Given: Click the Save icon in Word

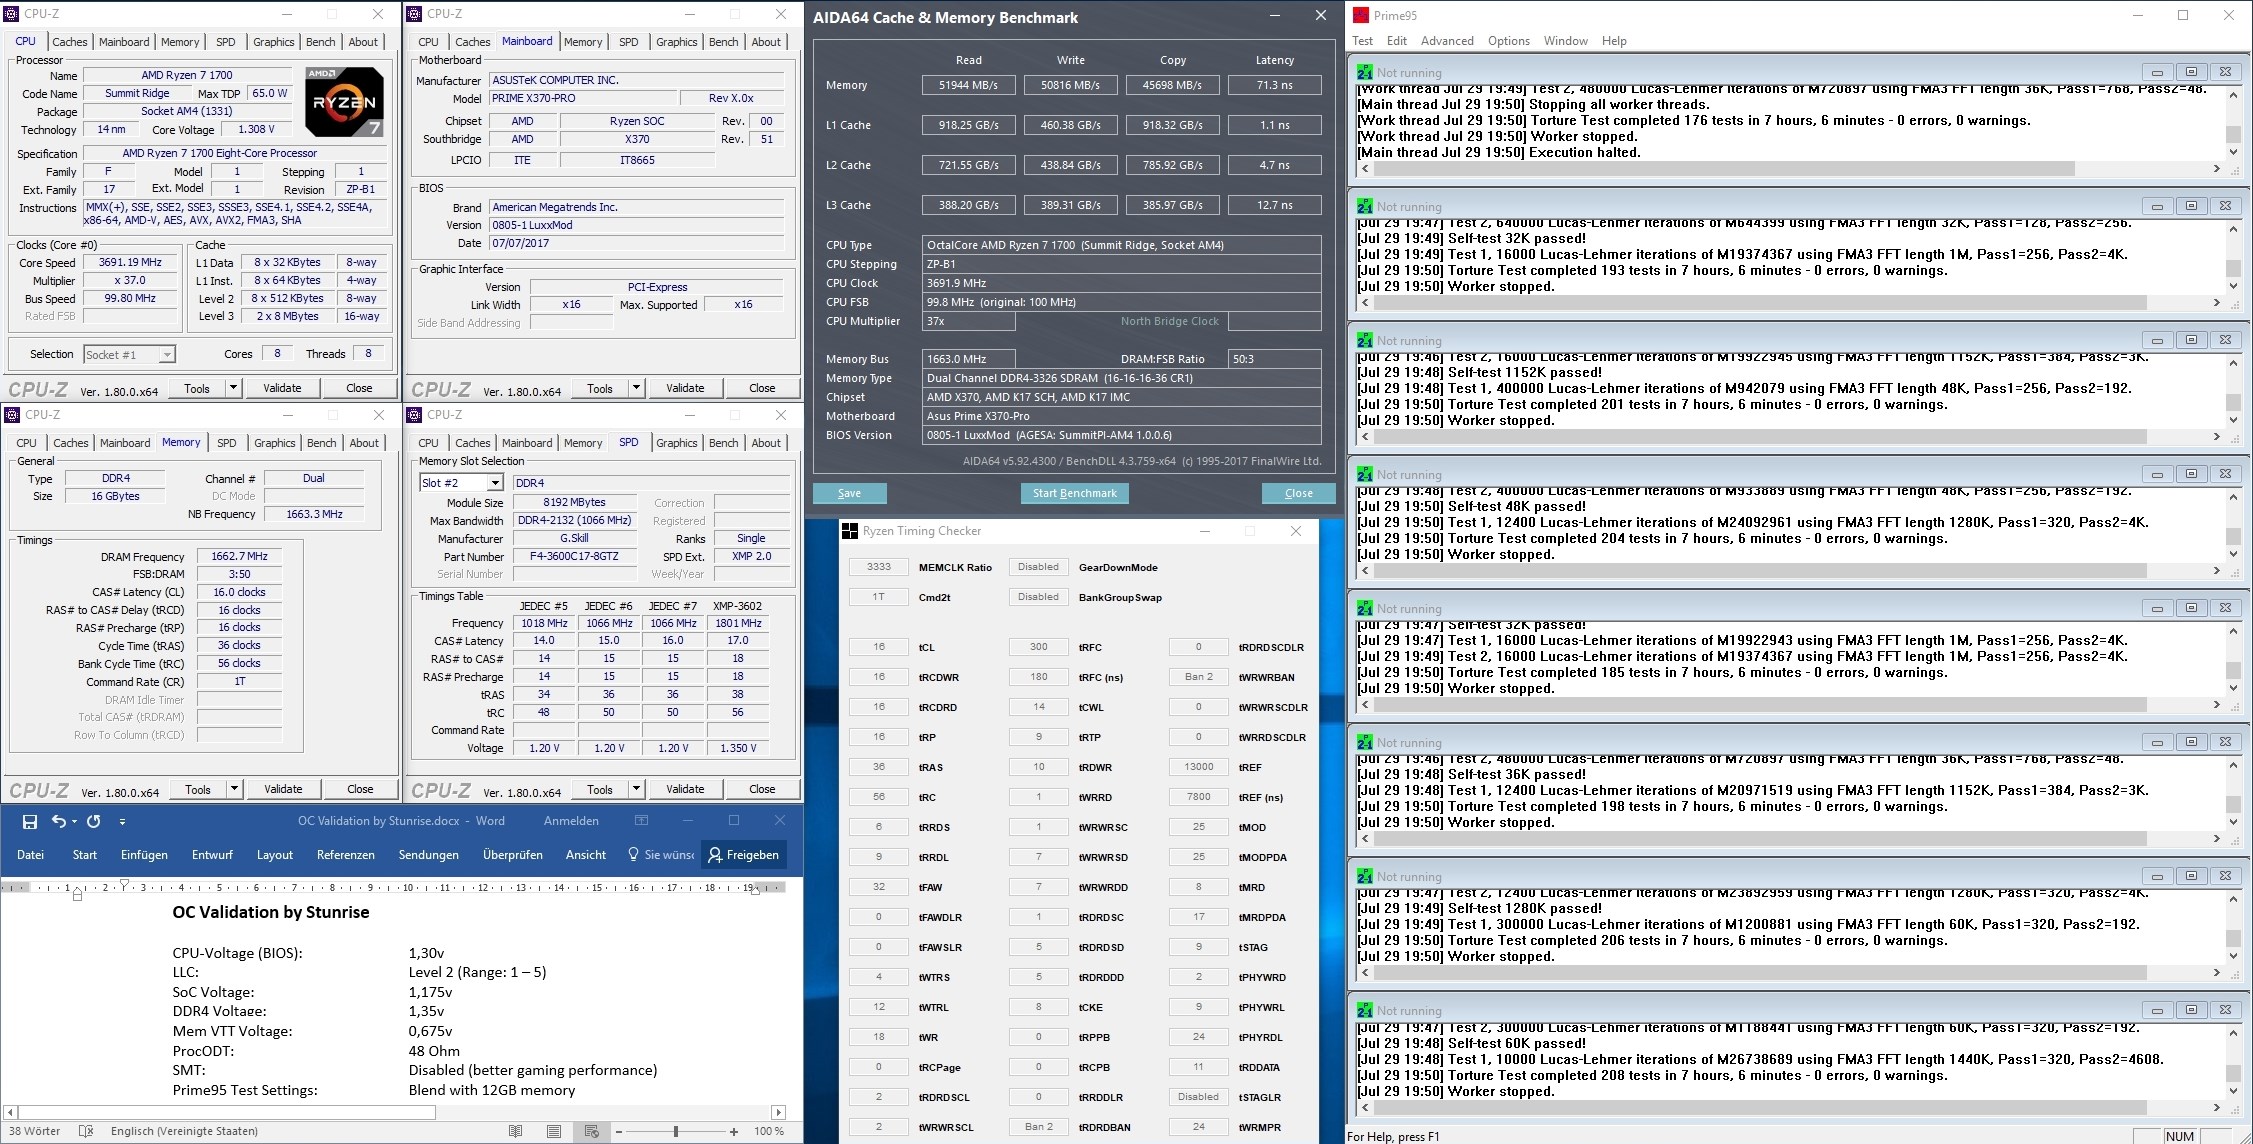Looking at the screenshot, I should (30, 821).
